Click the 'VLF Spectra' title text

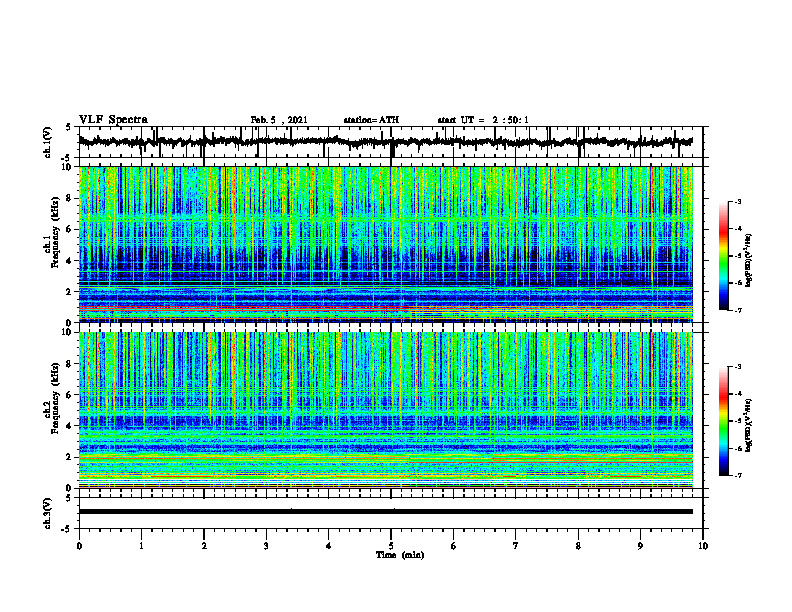[x=113, y=120]
